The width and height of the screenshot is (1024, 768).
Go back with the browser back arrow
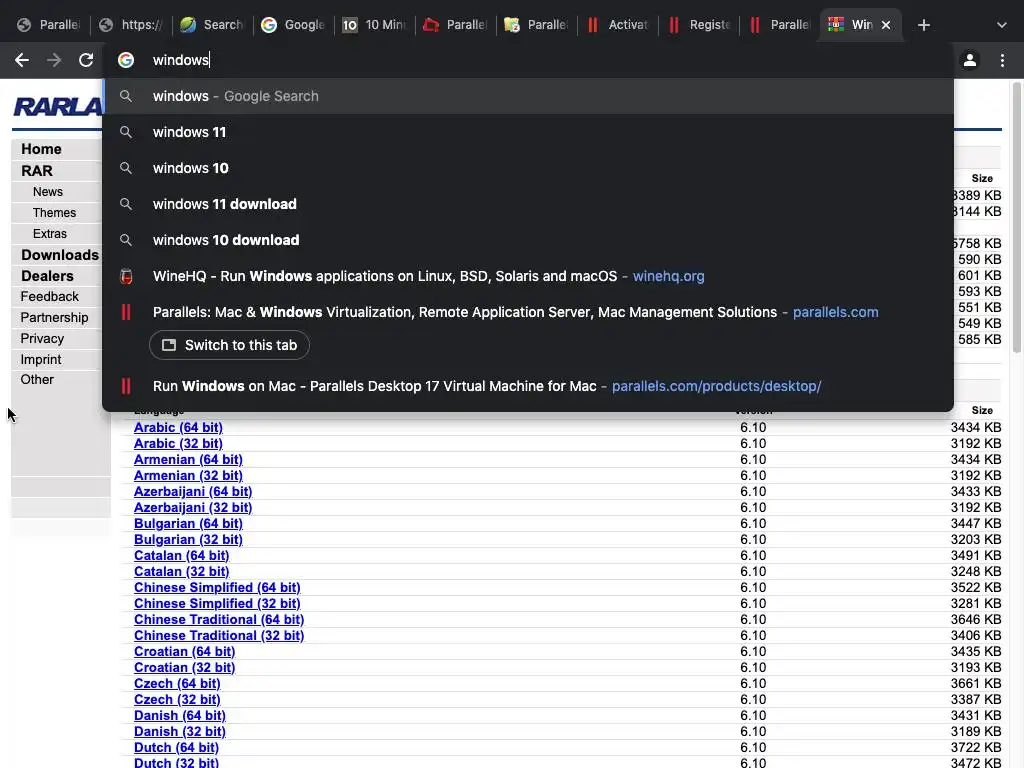point(22,60)
